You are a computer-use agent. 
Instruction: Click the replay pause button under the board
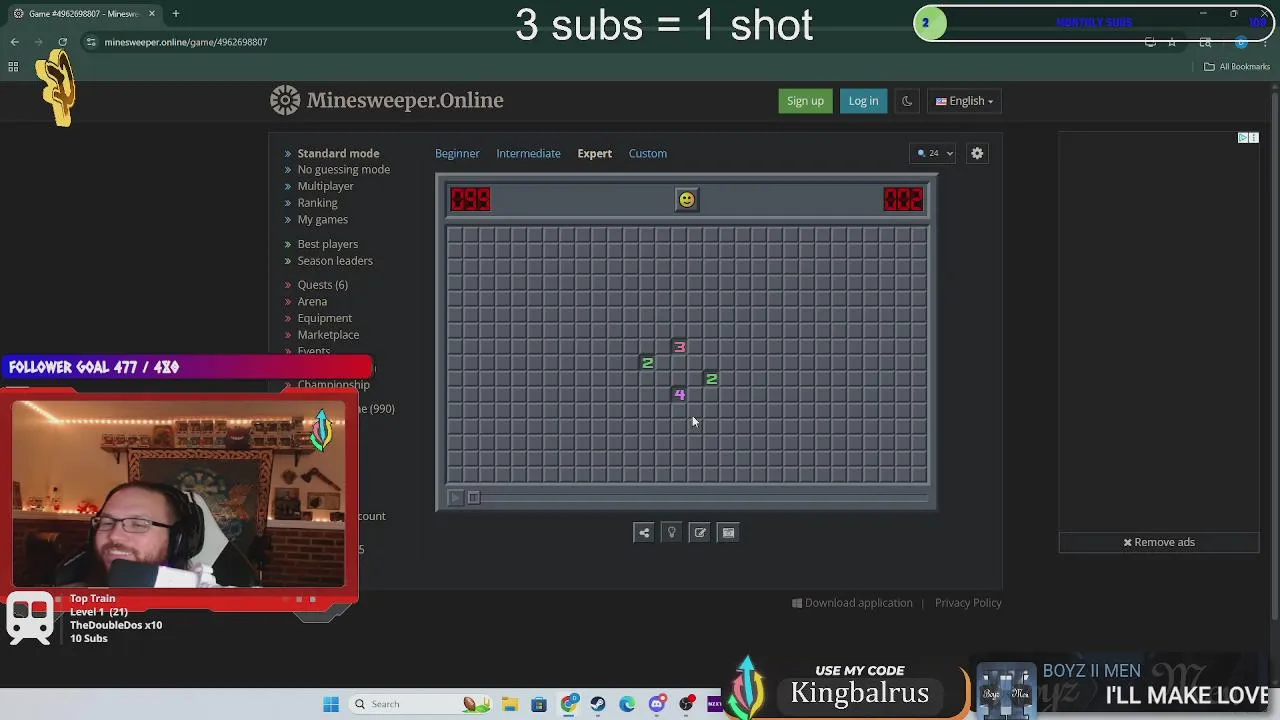pyautogui.click(x=474, y=498)
